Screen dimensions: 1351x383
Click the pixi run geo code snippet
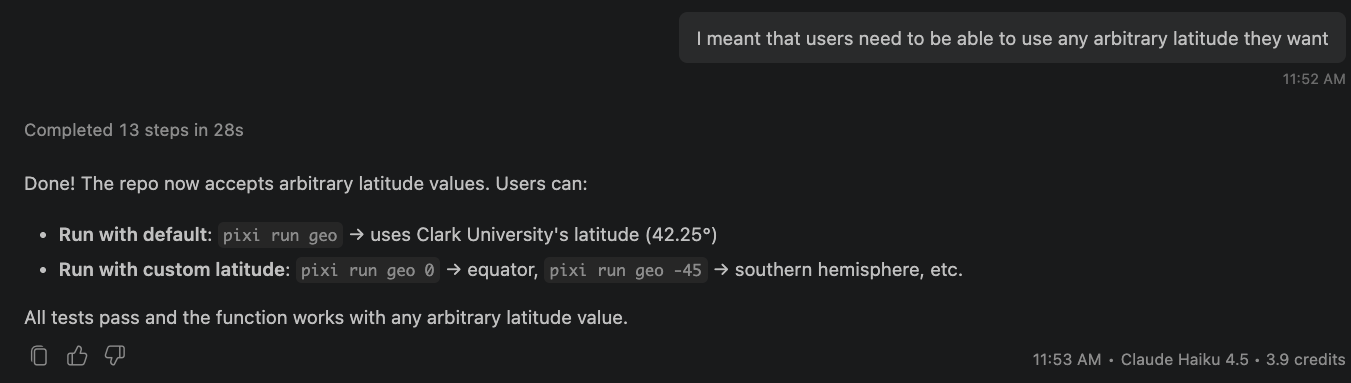[x=280, y=235]
